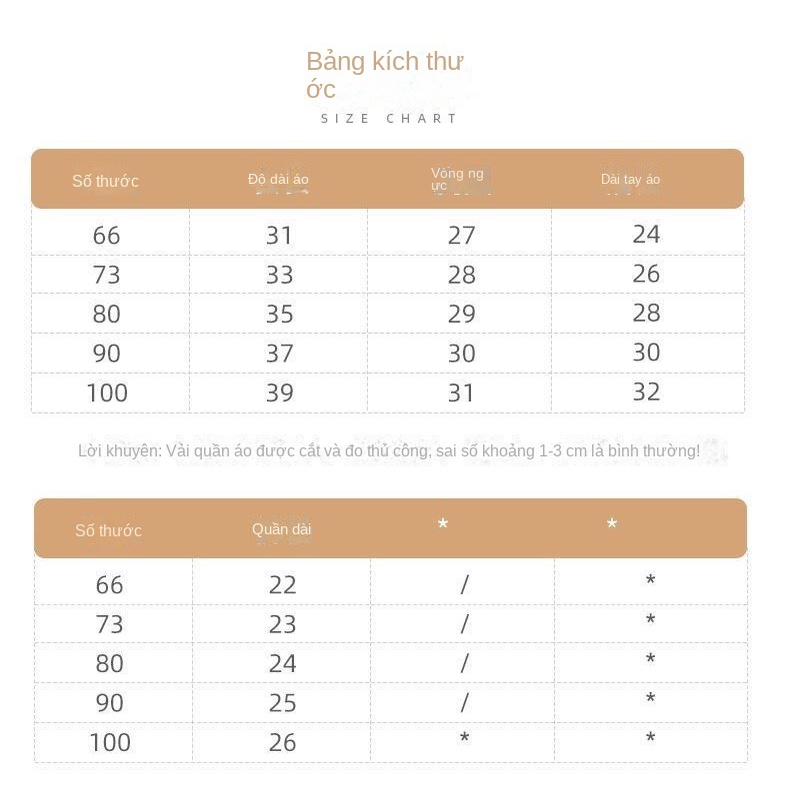The width and height of the screenshot is (790, 790).
Task: Select size 100 in the top table
Action: tap(107, 393)
